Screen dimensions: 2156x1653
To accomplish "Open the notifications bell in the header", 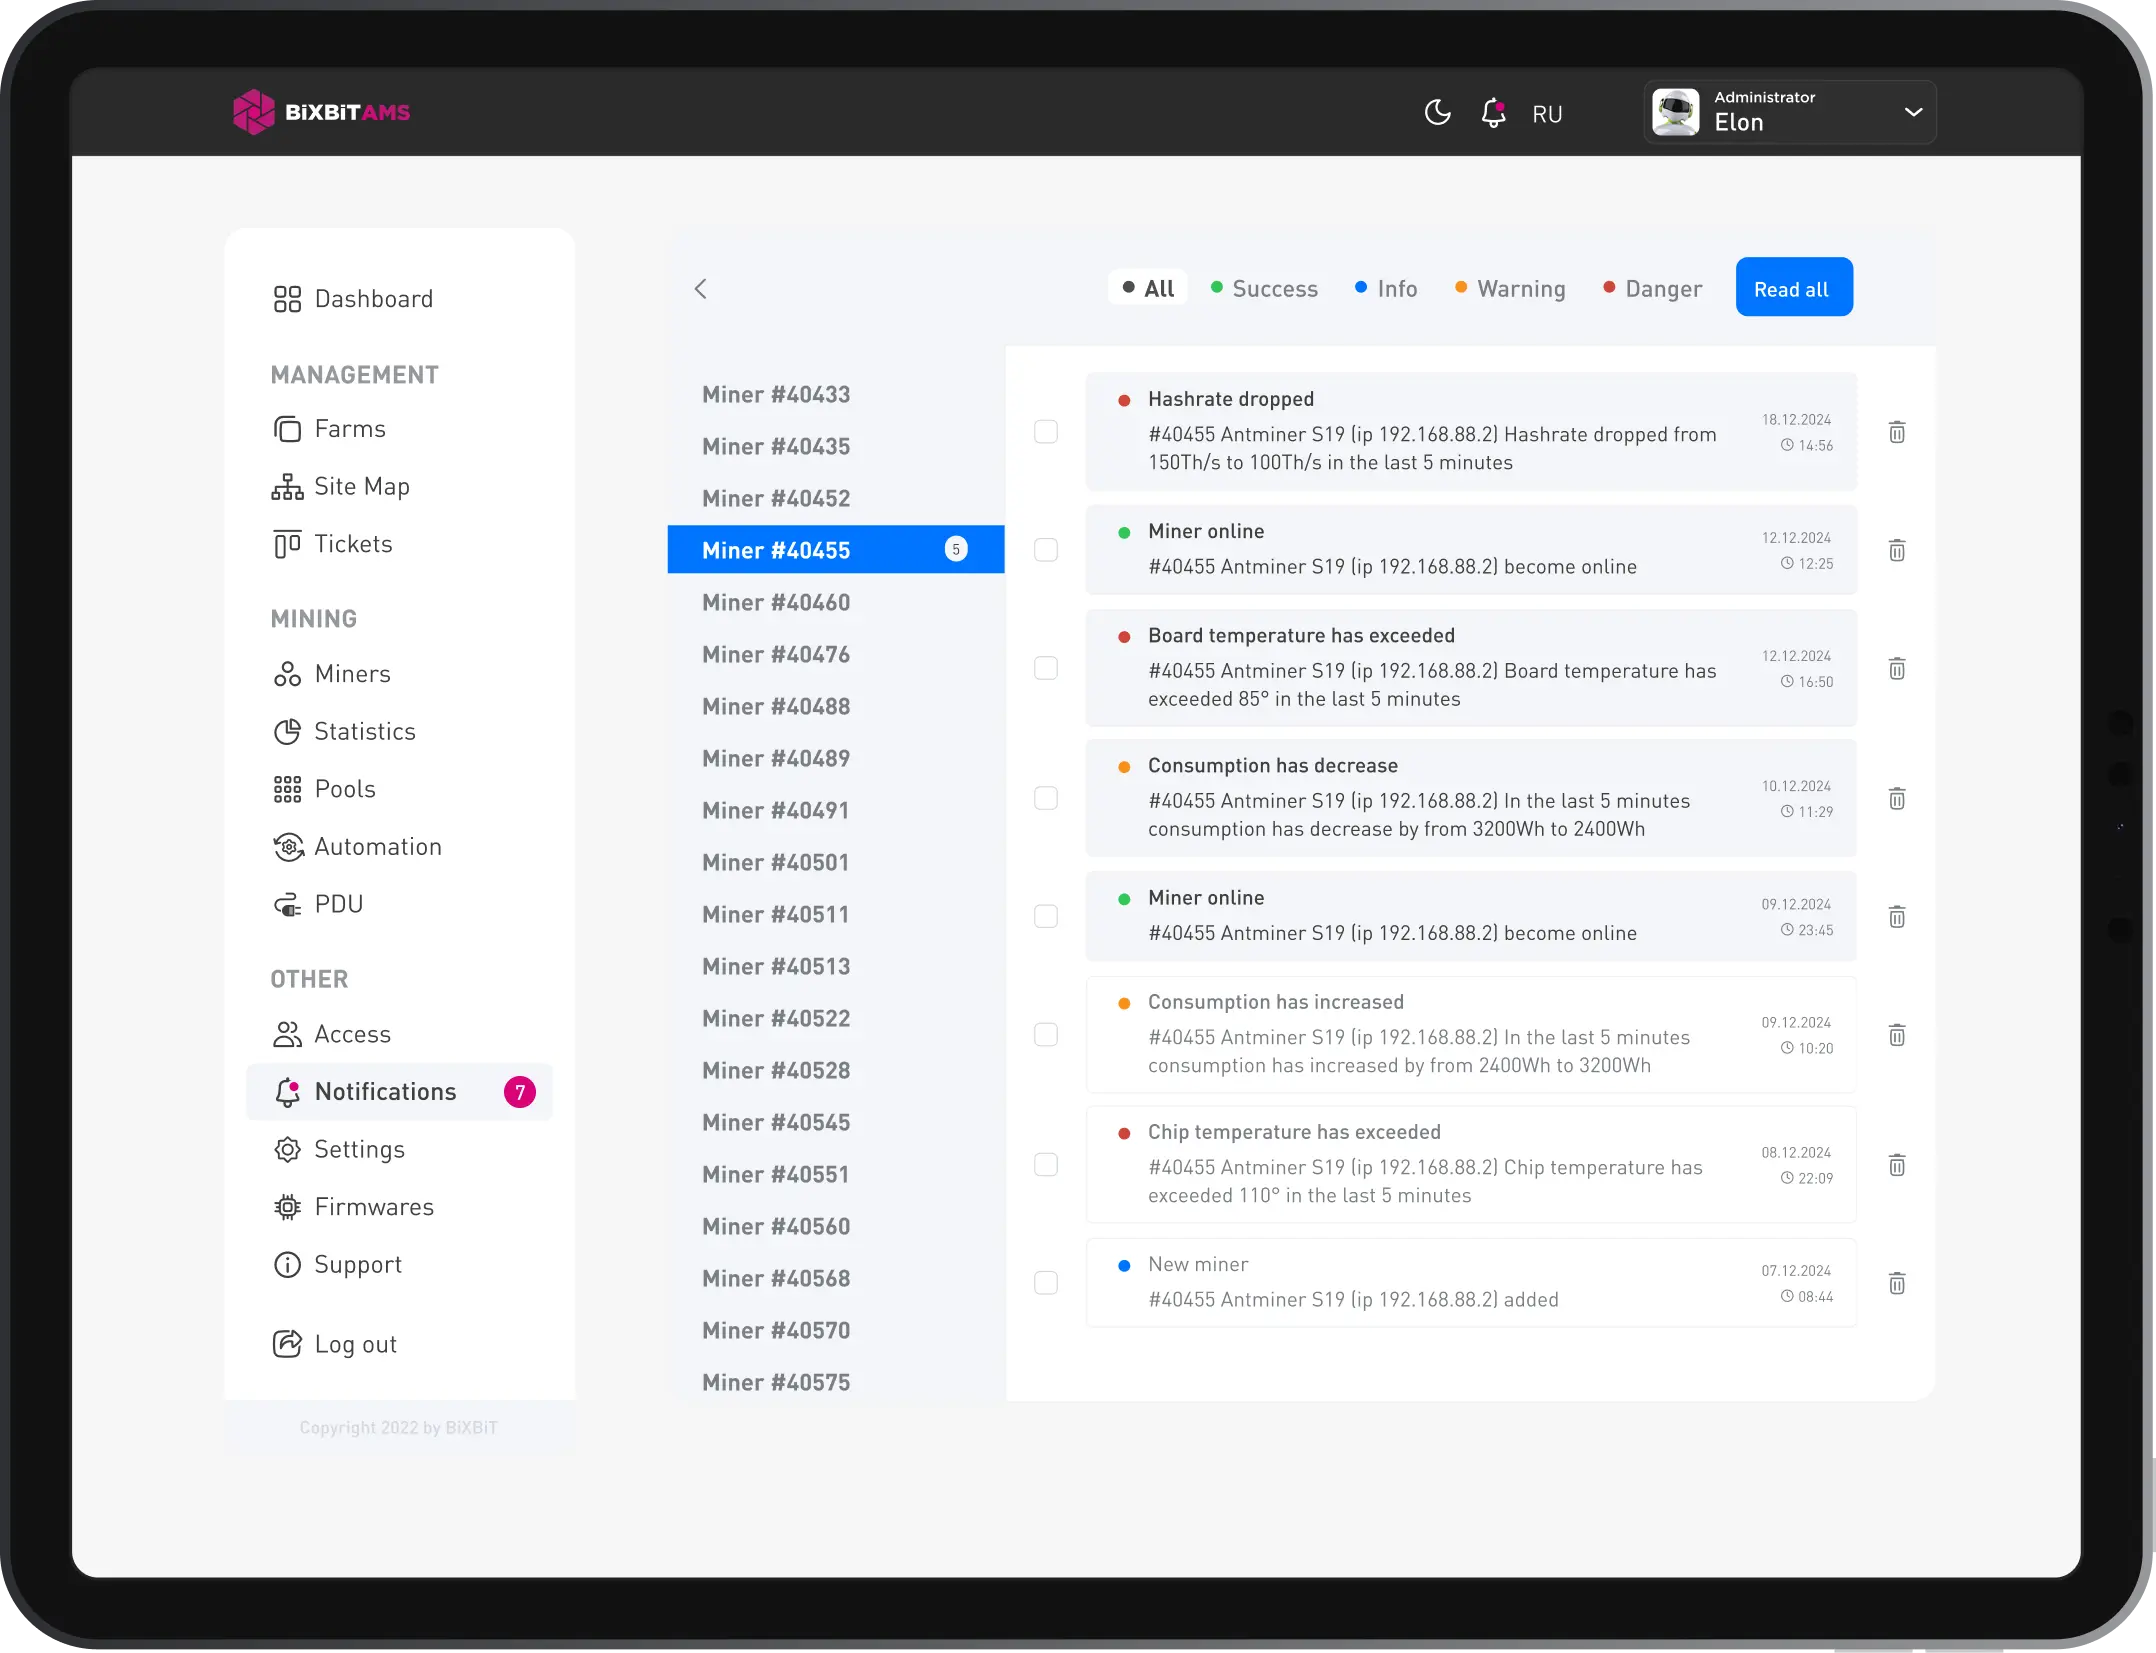I will click(x=1493, y=113).
